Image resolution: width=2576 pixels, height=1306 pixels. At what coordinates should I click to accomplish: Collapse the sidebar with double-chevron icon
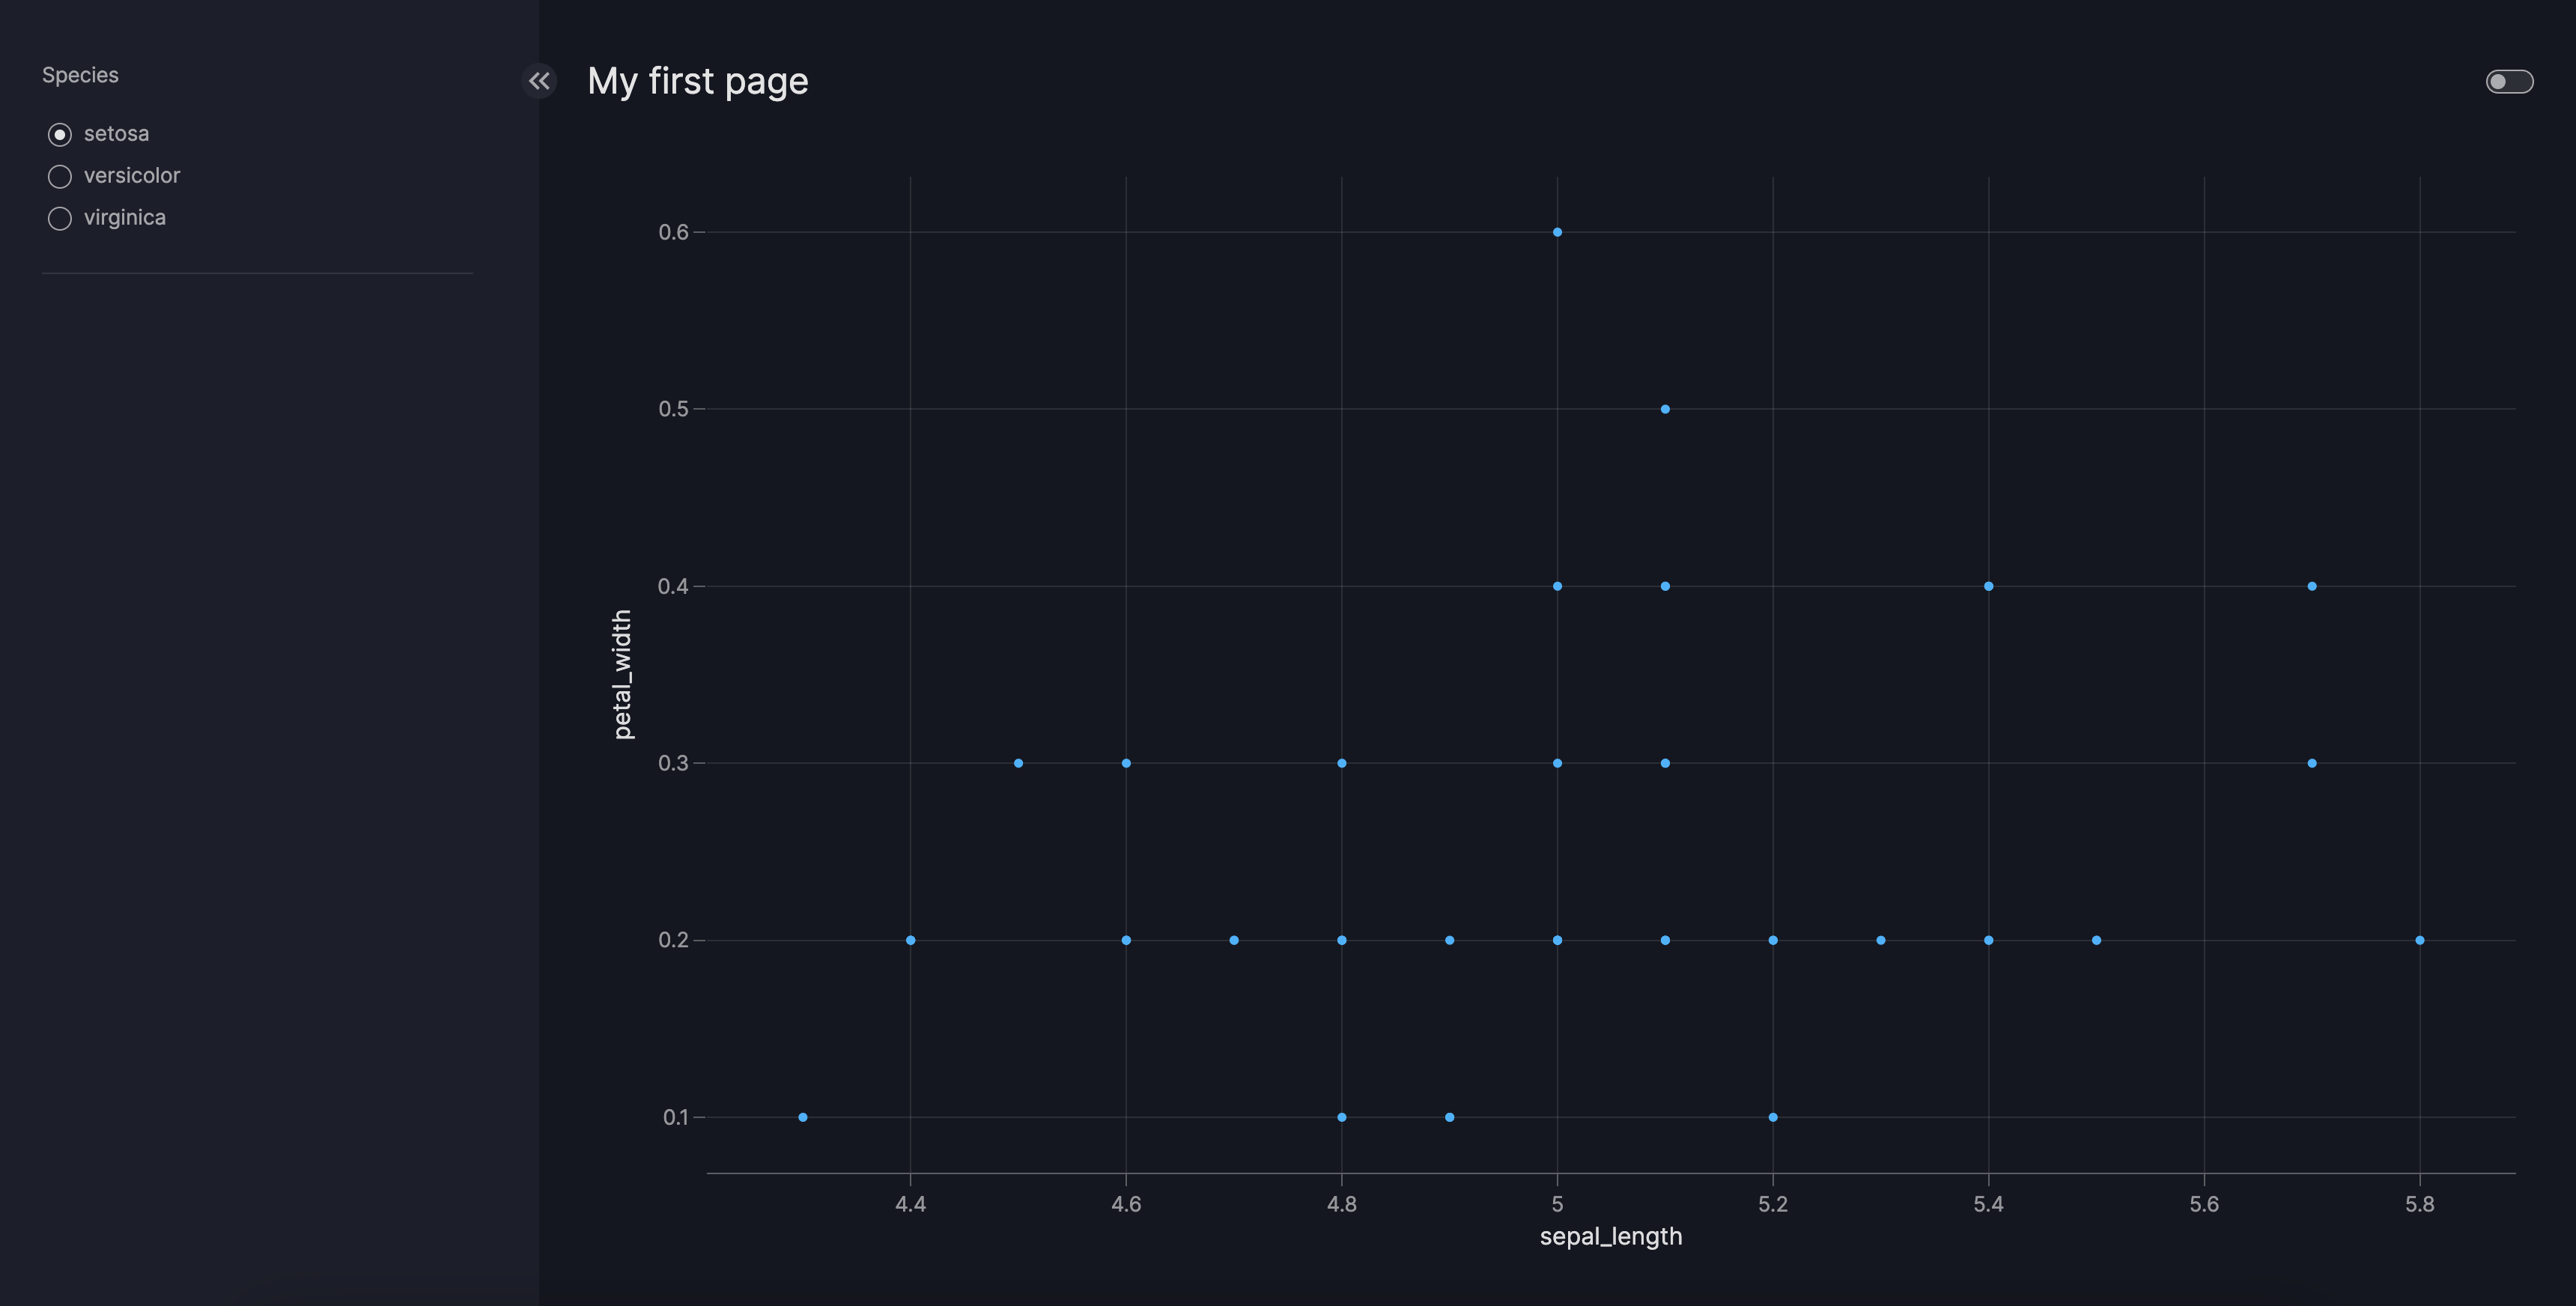click(539, 81)
